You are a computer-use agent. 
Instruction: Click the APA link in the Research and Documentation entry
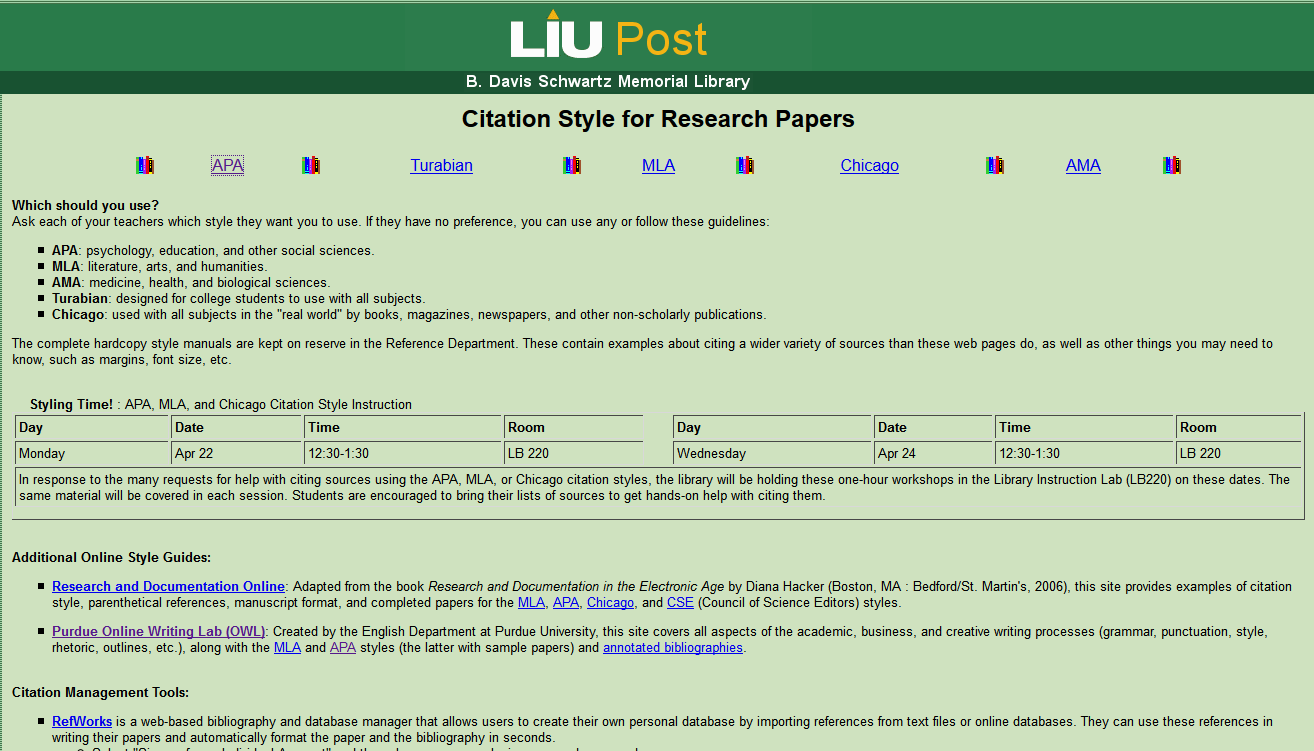pyautogui.click(x=566, y=603)
